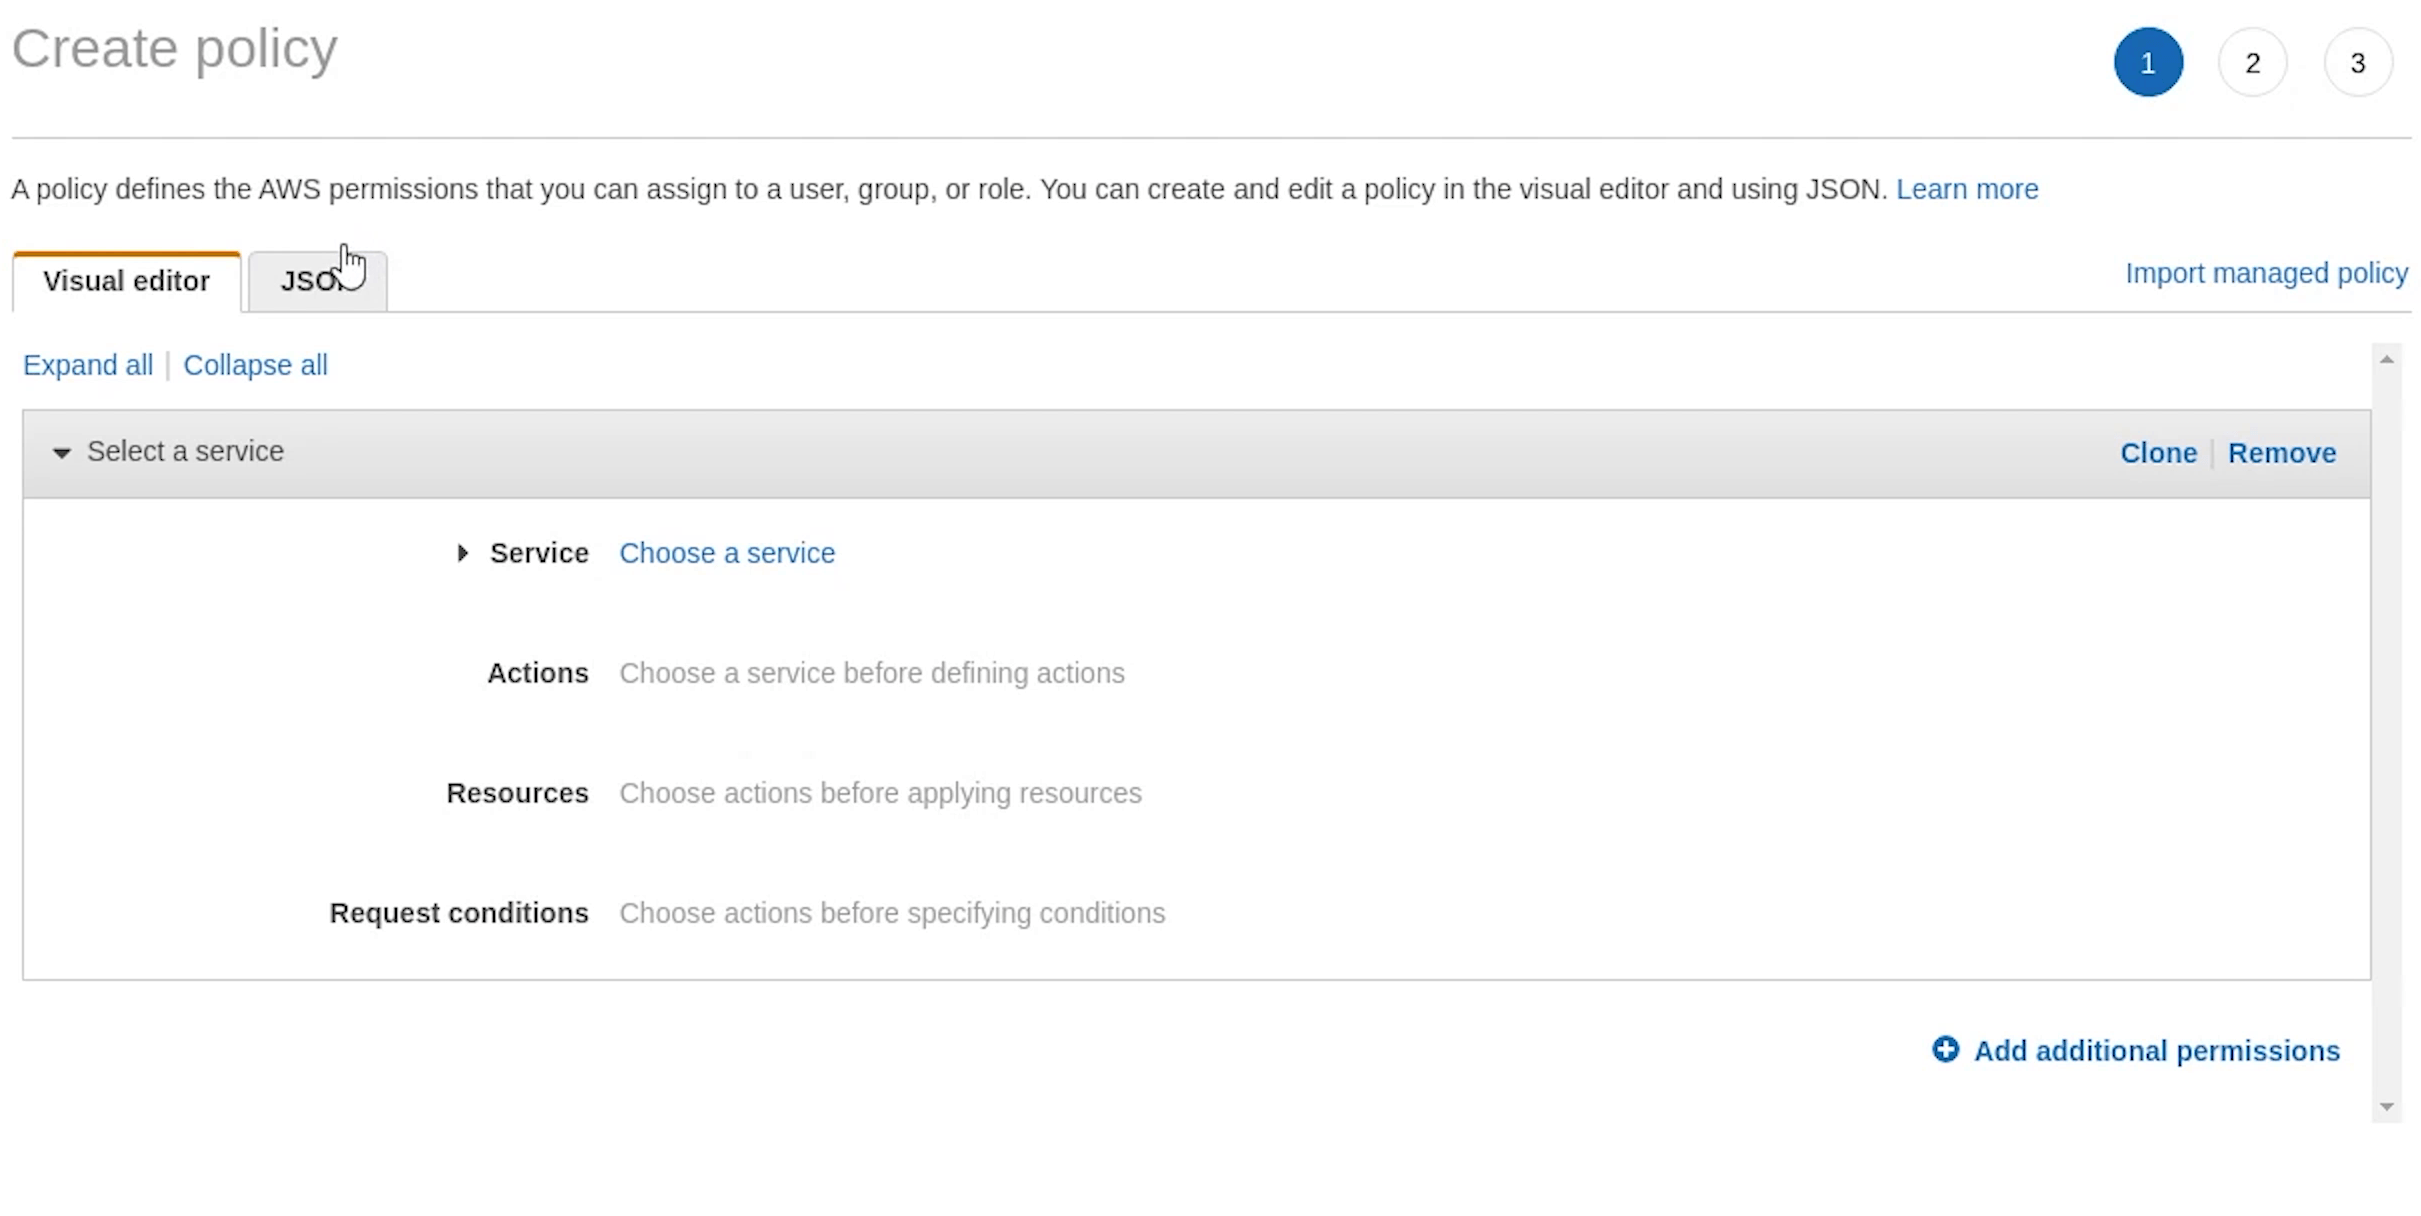Click Expand all link
This screenshot has height=1216, width=2421.
pyautogui.click(x=88, y=365)
